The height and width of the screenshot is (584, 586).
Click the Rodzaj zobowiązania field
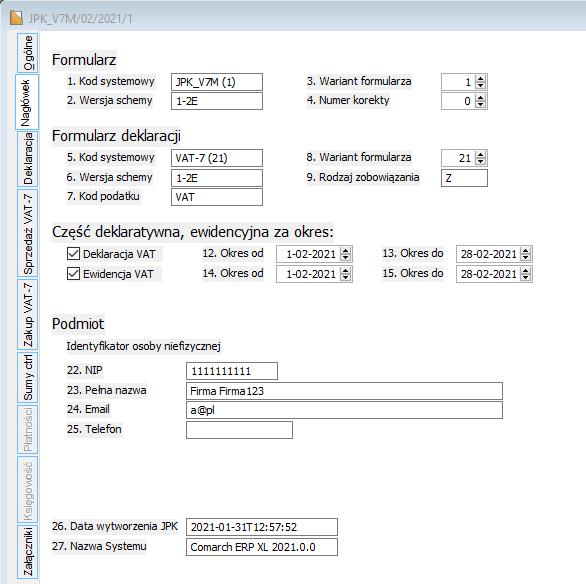click(464, 178)
